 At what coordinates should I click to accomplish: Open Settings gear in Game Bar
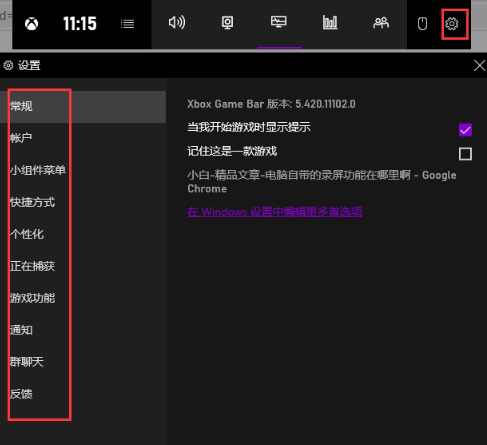(x=452, y=24)
